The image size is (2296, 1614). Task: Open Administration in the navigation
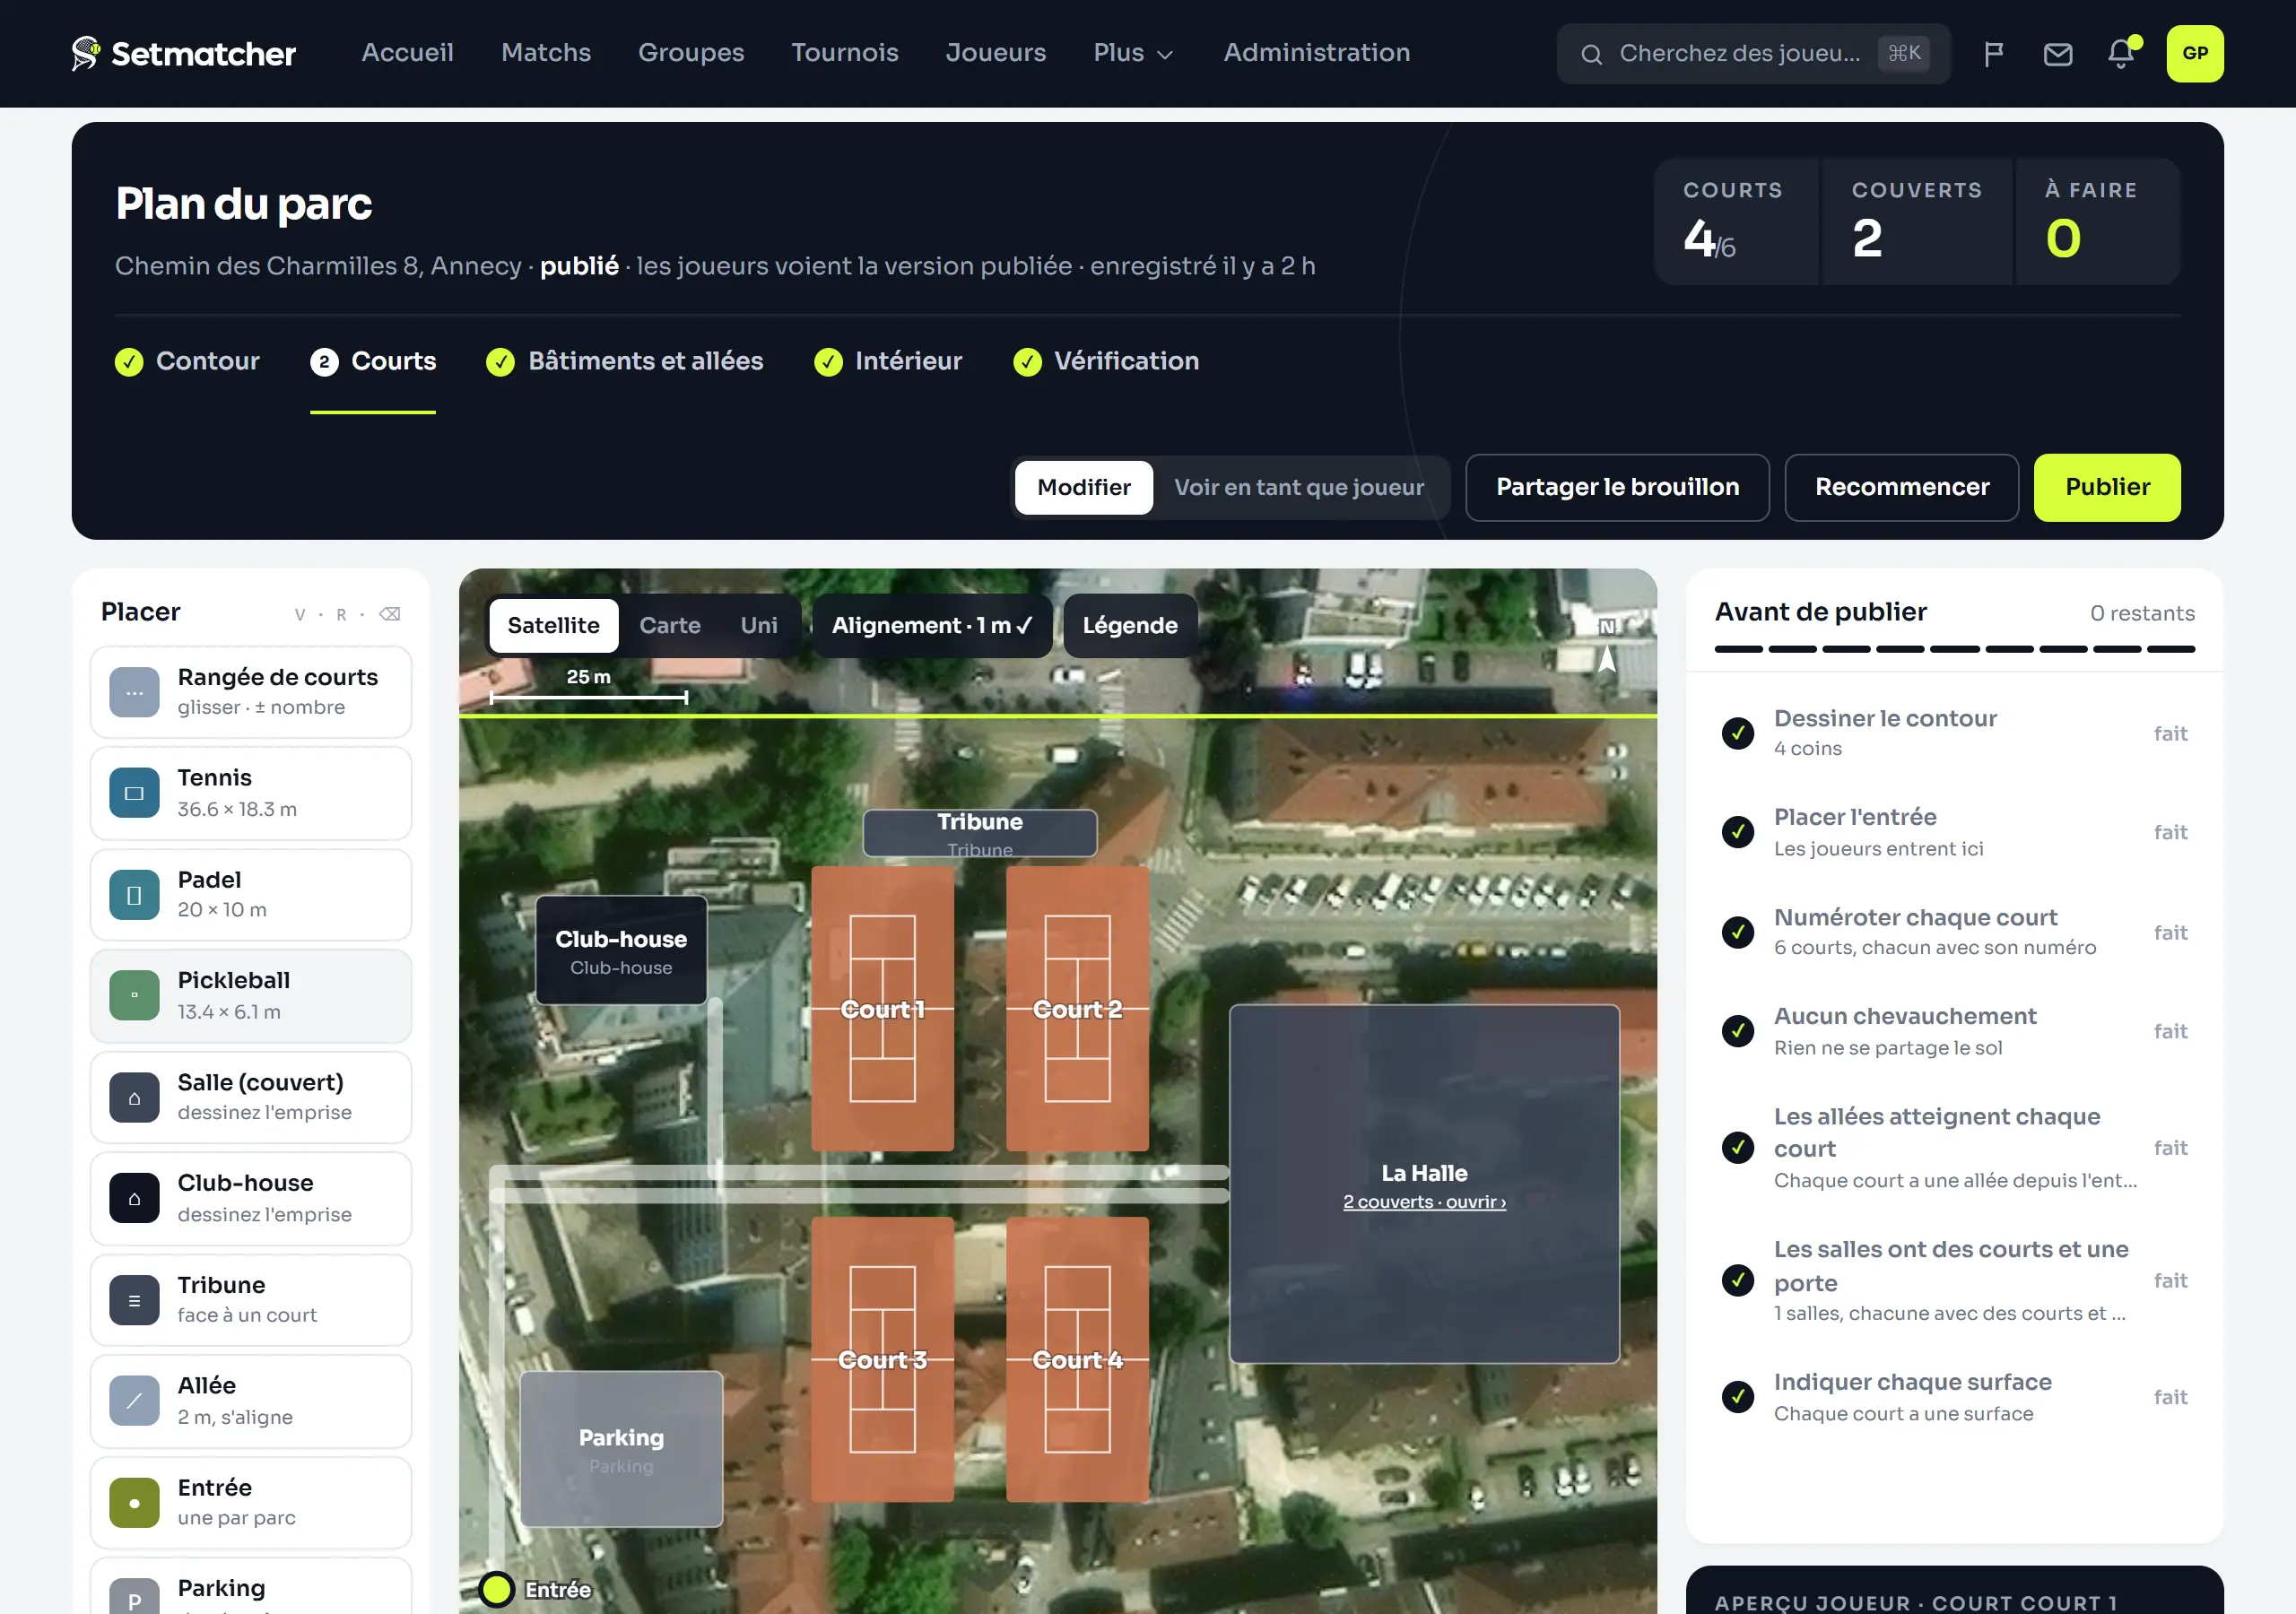1317,53
